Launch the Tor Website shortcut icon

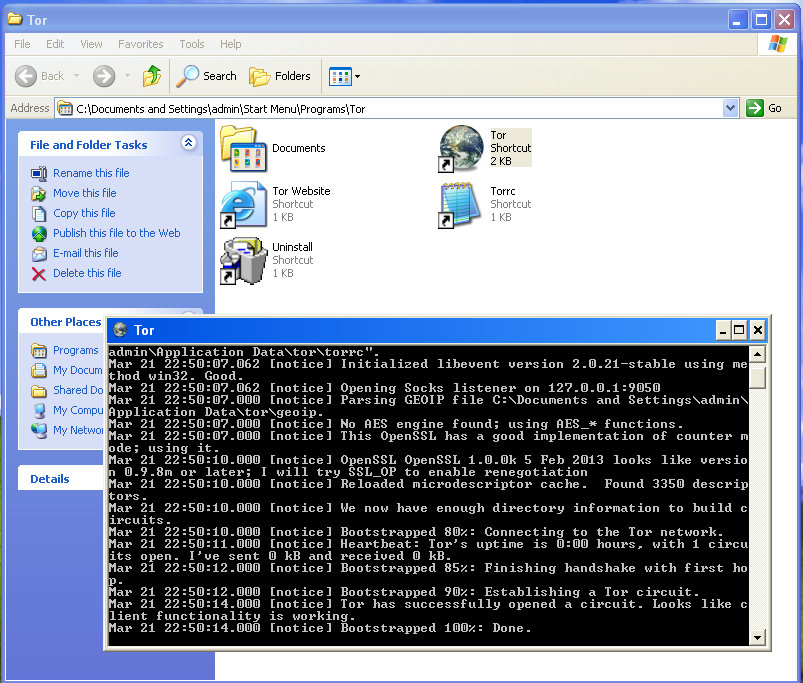[x=242, y=204]
